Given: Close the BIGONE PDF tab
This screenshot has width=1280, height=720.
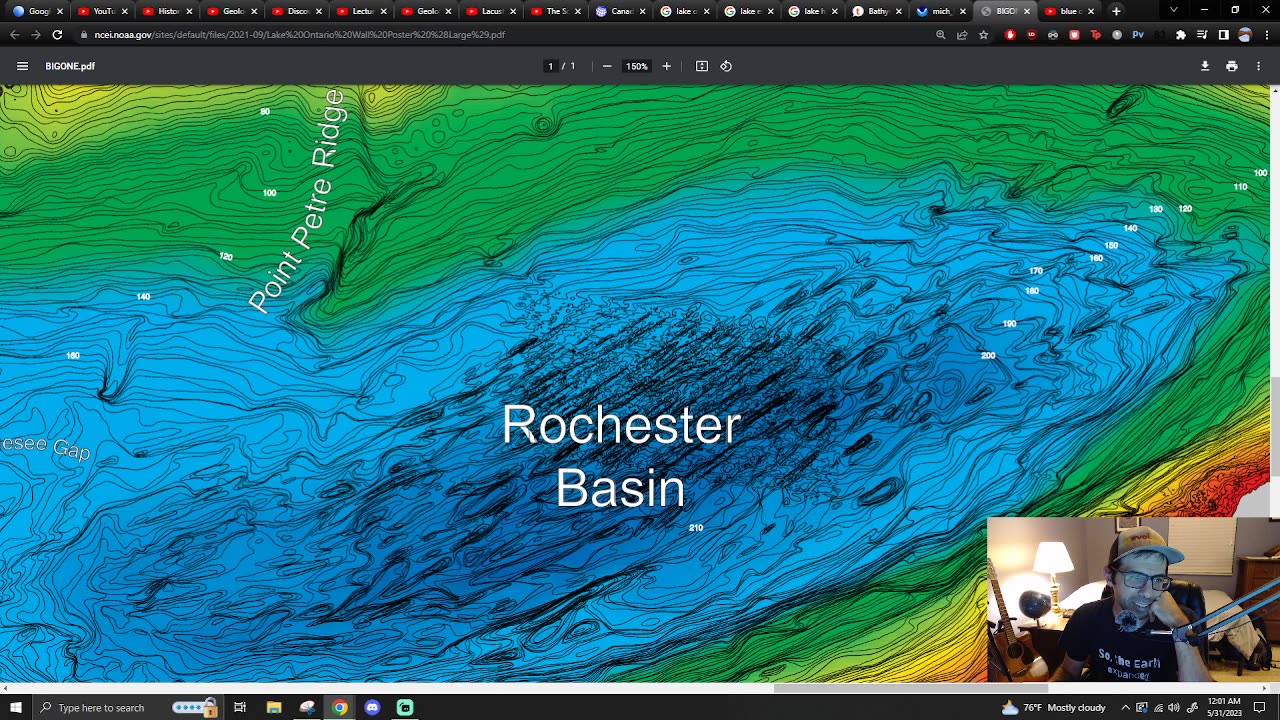Looking at the screenshot, I should (1026, 11).
